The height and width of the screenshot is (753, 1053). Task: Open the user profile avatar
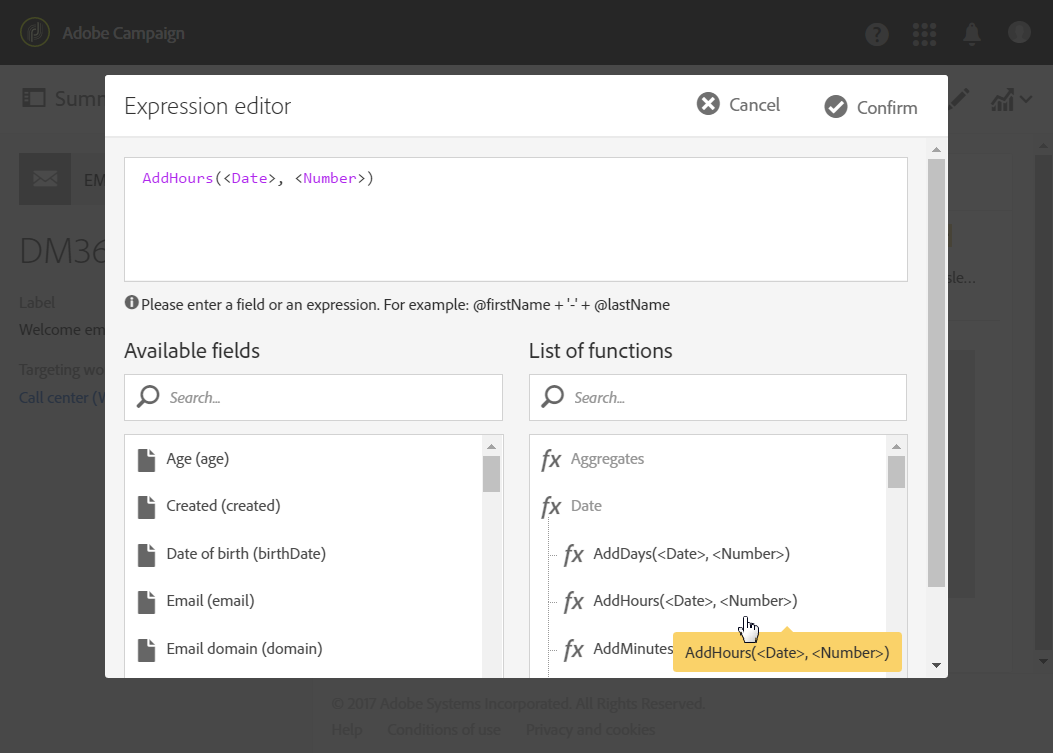click(1019, 33)
